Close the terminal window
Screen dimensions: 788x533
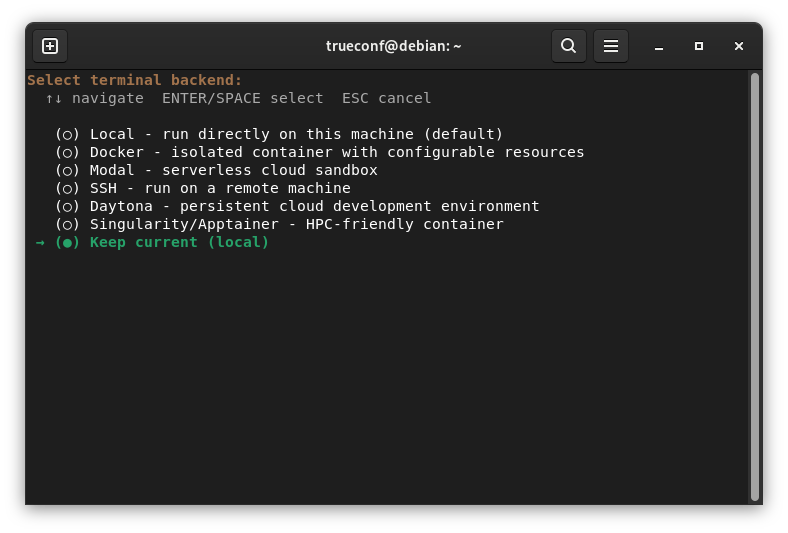click(738, 46)
